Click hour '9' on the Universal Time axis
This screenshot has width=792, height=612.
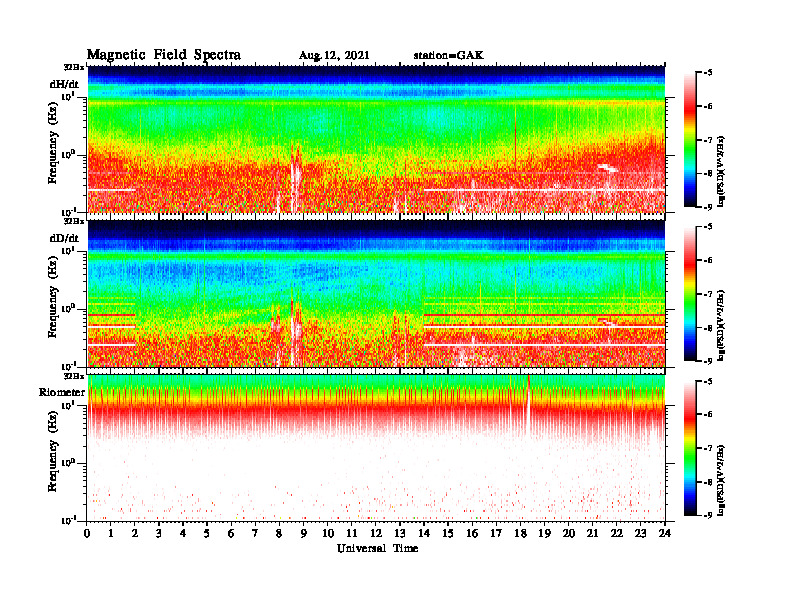(x=304, y=533)
